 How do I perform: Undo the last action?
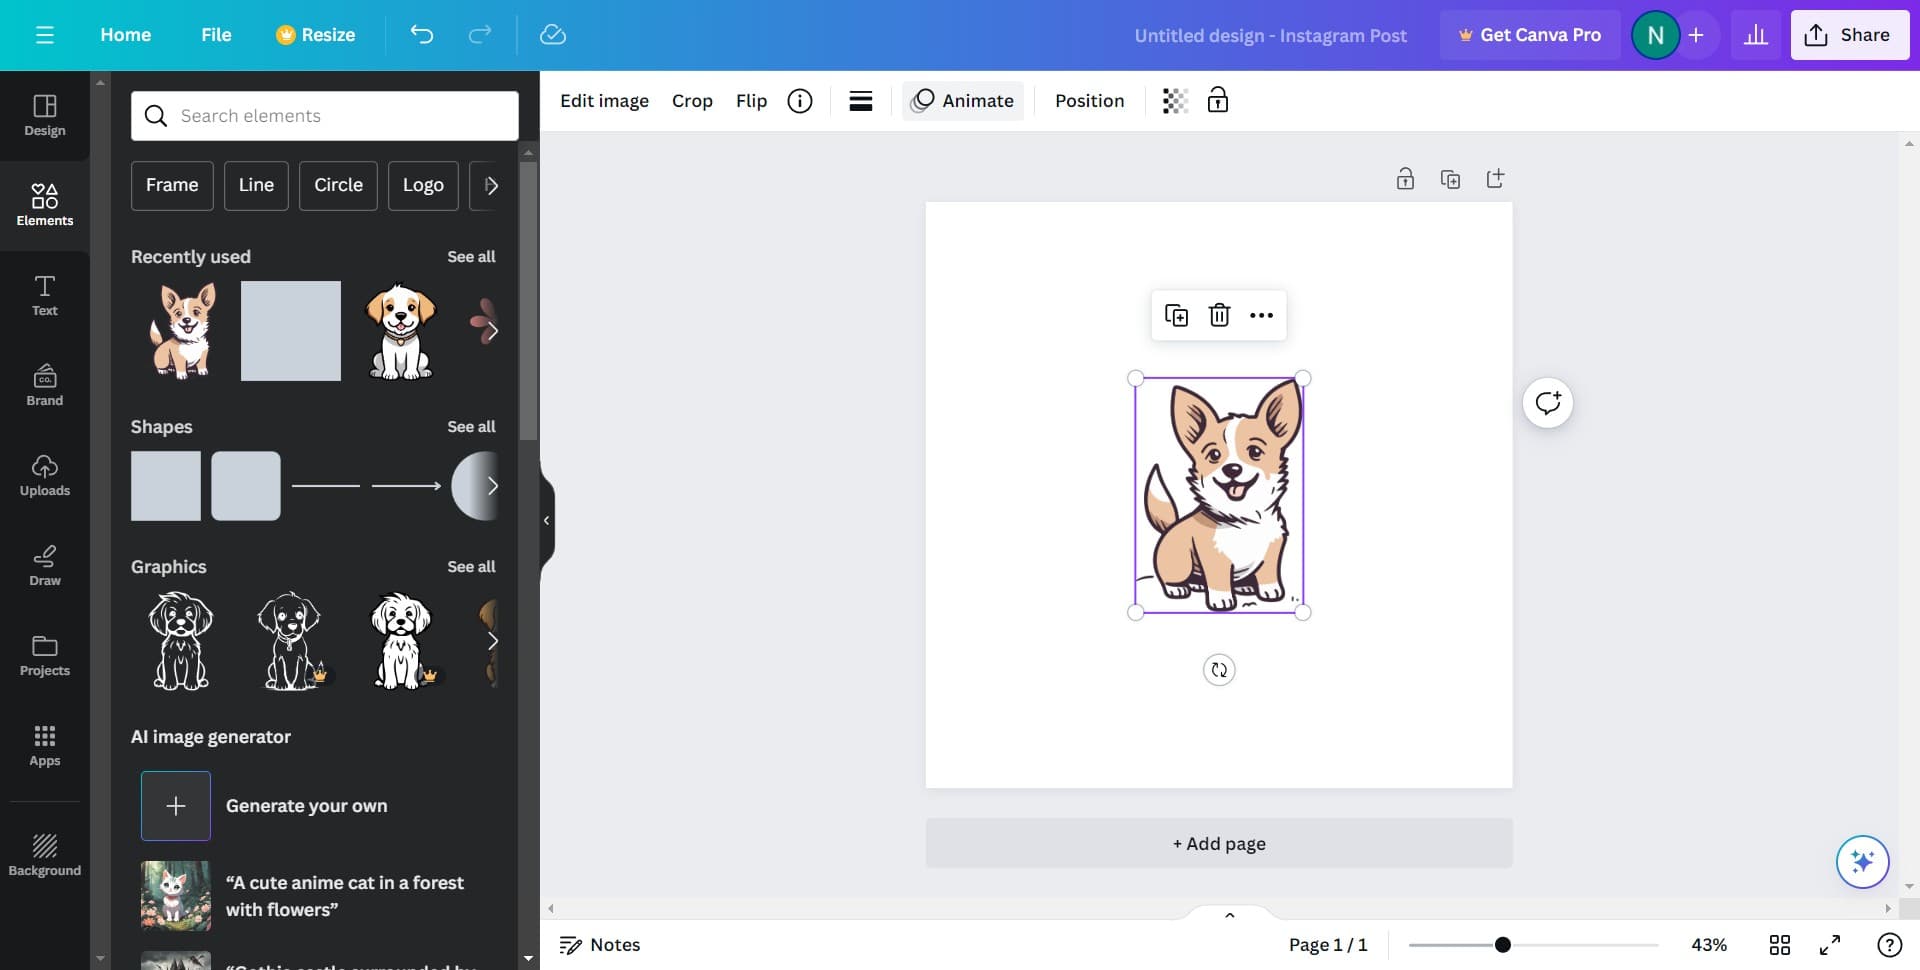tap(422, 34)
